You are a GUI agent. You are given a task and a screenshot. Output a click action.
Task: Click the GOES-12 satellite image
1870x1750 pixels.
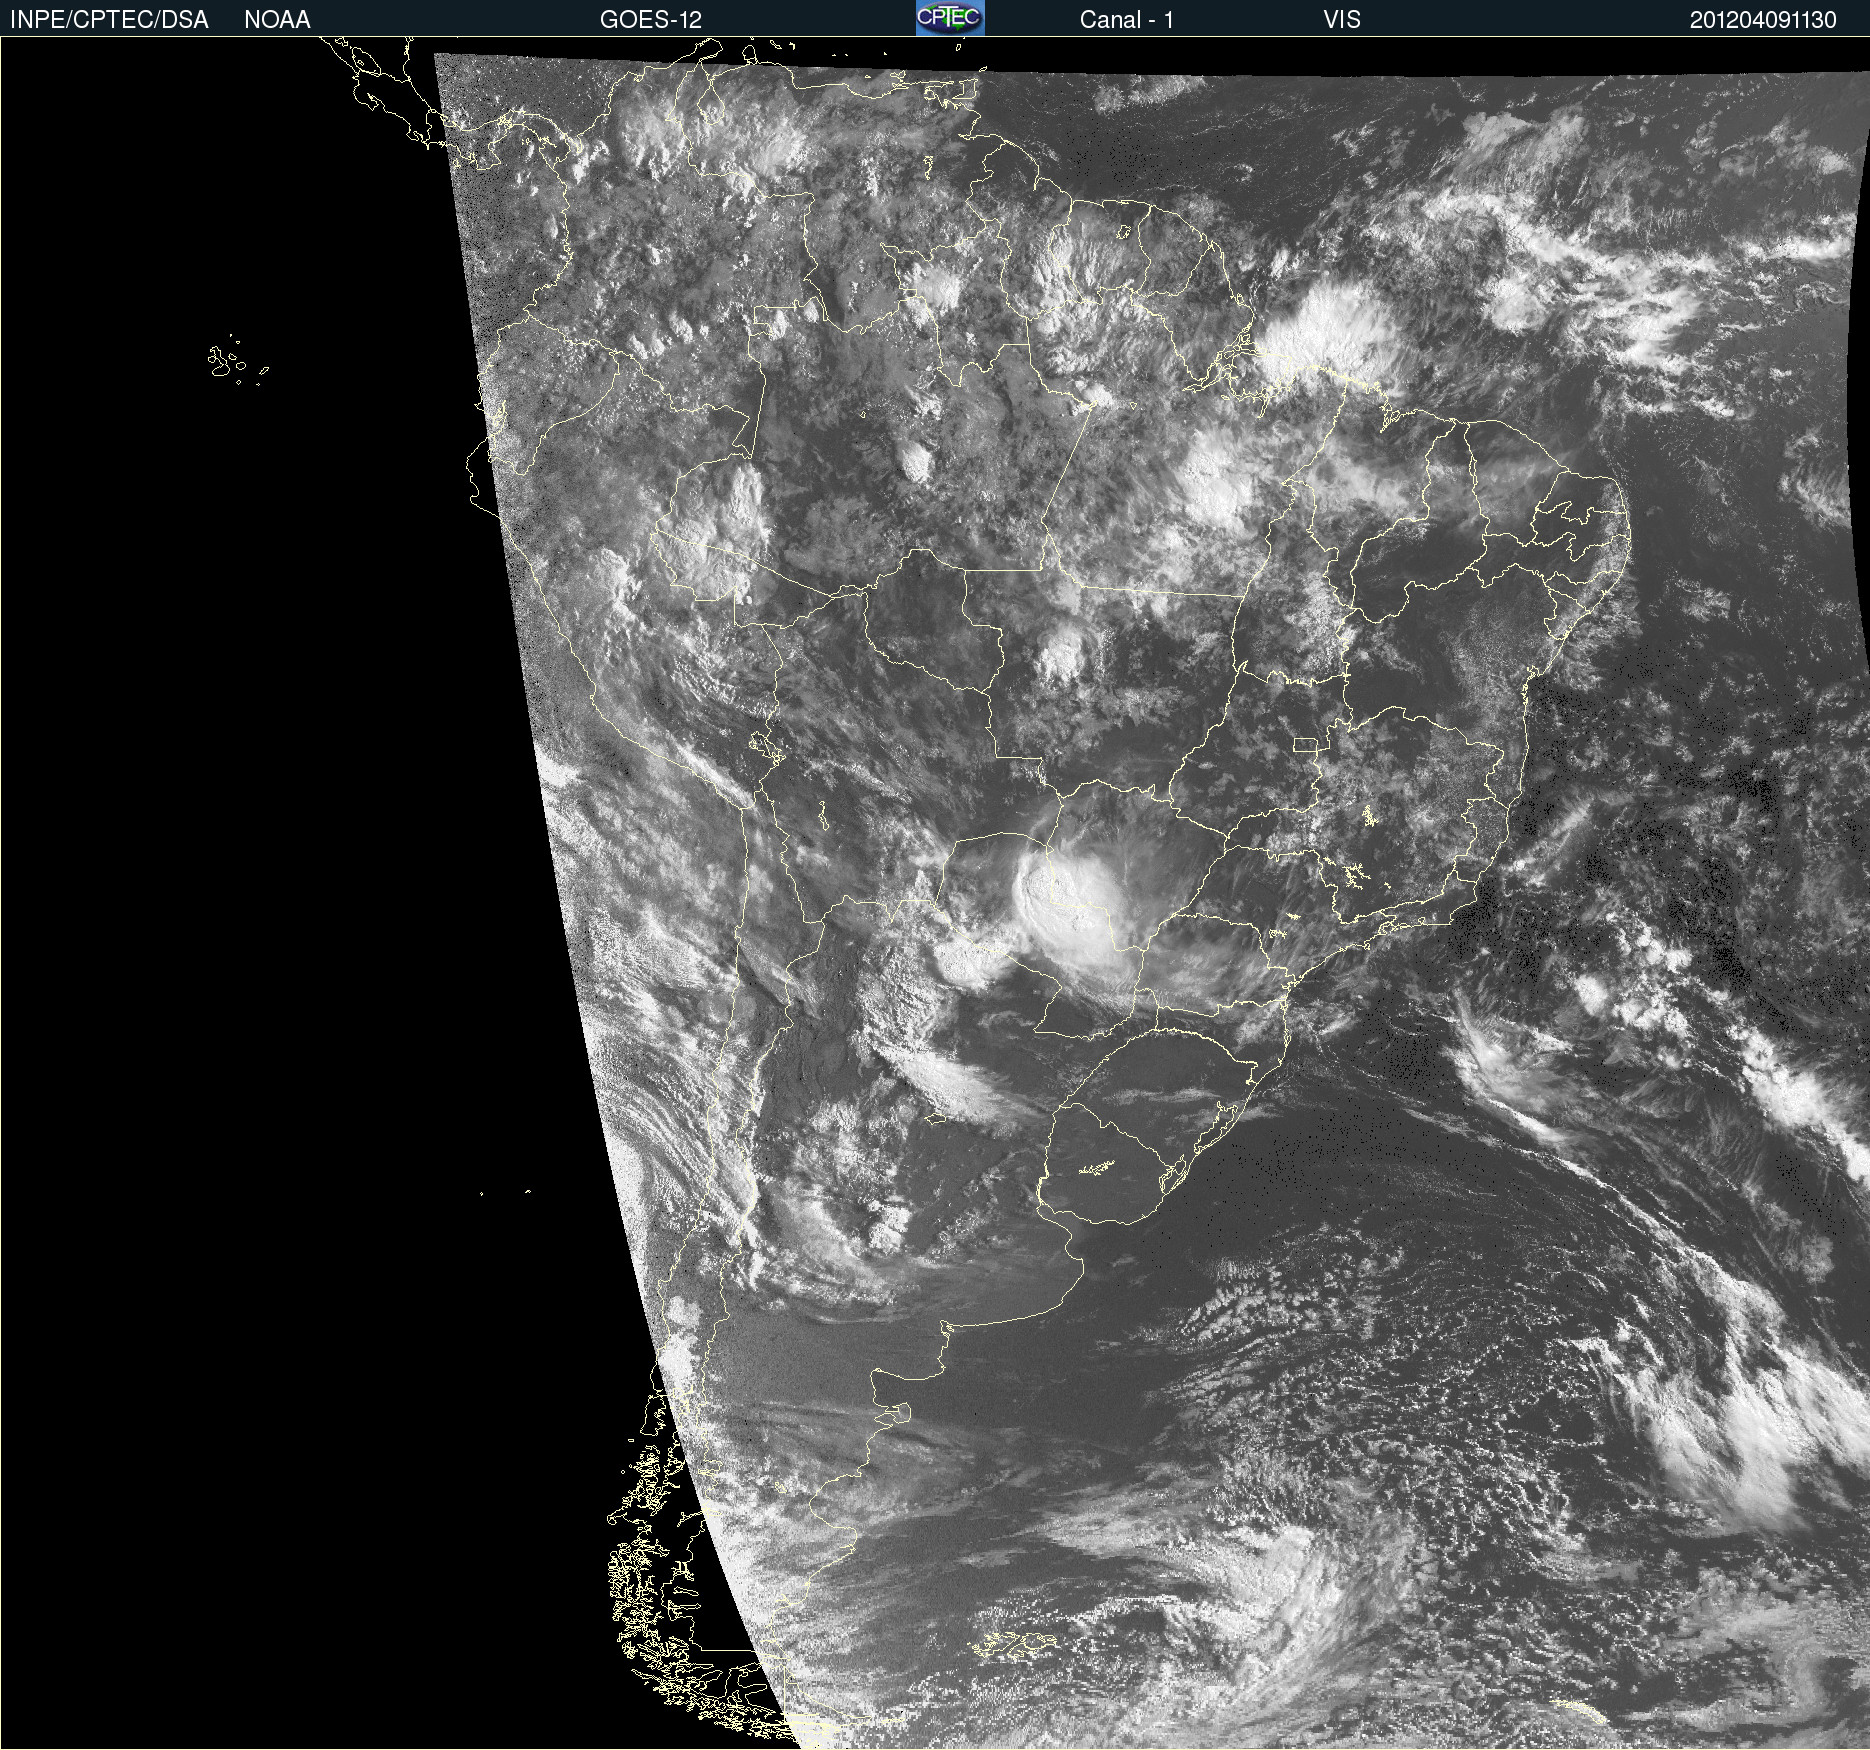click(935, 893)
